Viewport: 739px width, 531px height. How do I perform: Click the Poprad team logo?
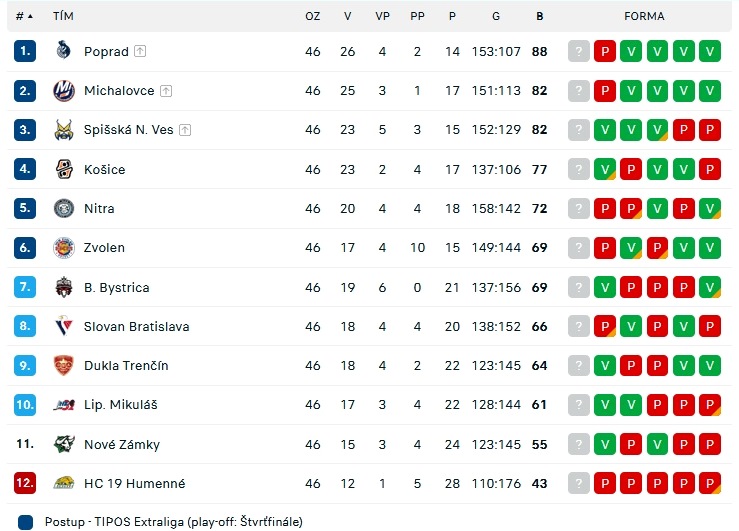click(63, 50)
